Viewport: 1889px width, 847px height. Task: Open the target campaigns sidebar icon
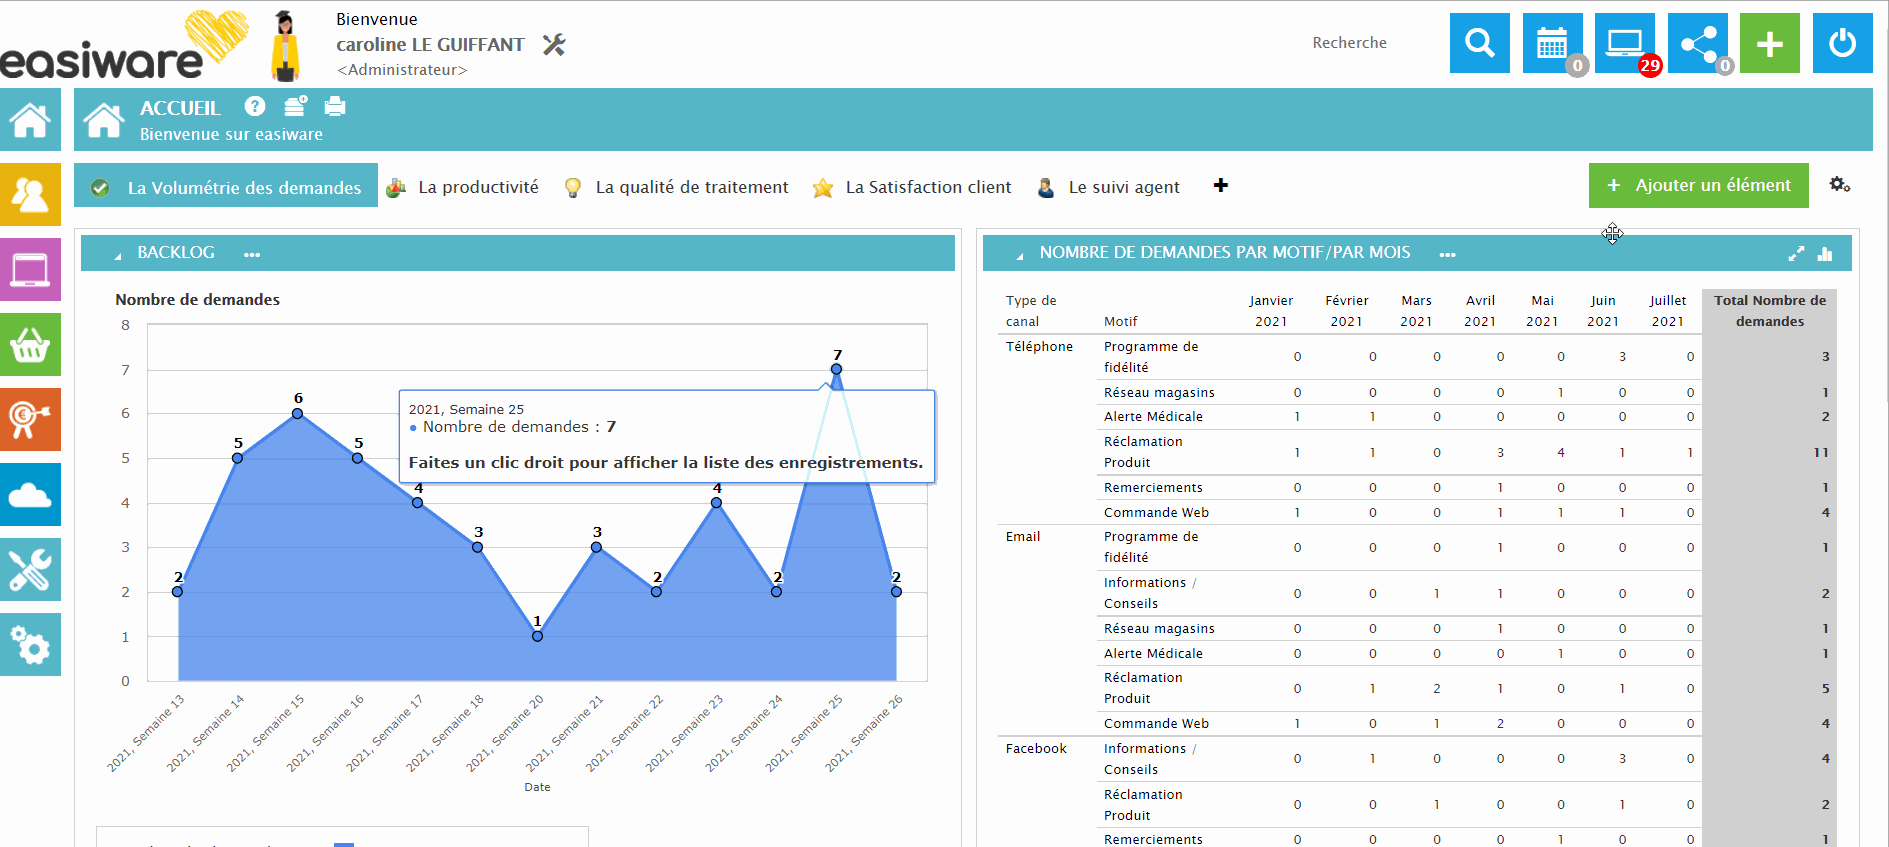[x=30, y=420]
